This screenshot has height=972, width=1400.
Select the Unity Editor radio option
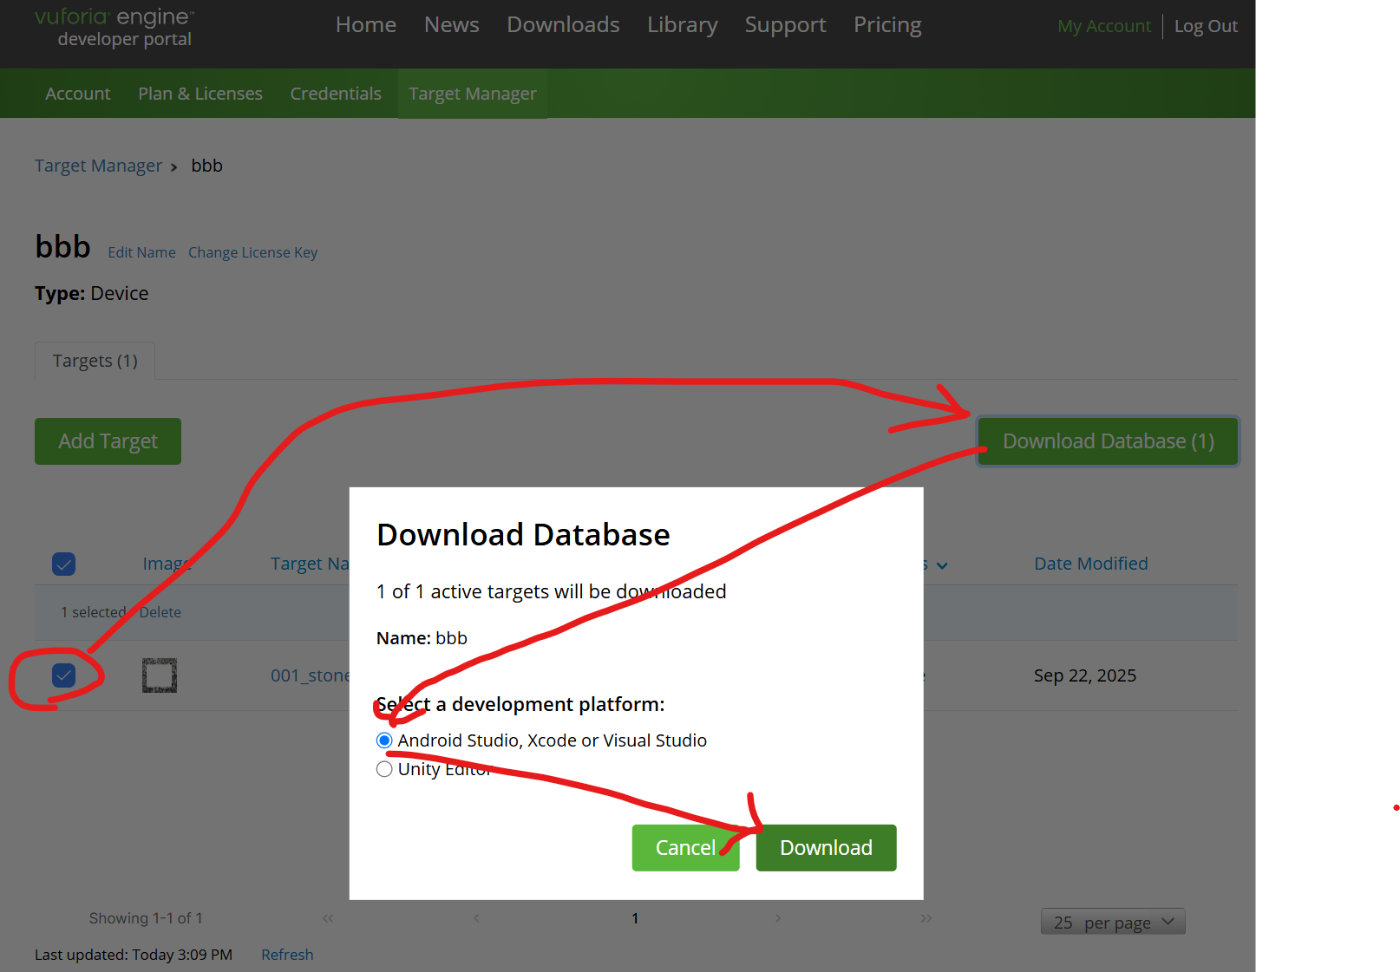tap(384, 769)
